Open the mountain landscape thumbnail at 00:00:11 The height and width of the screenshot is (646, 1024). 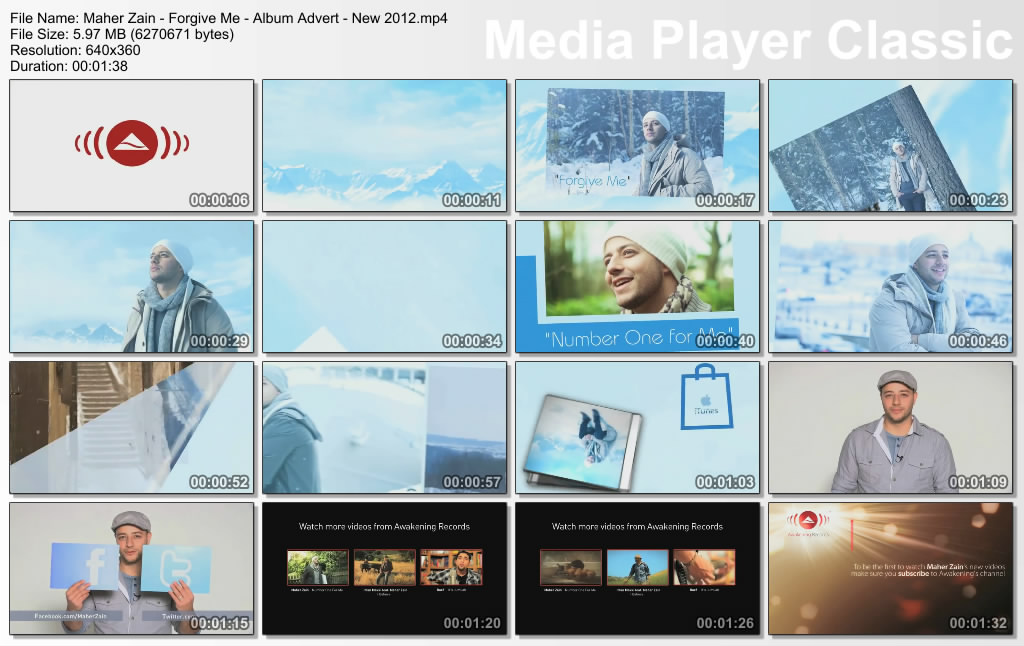(384, 146)
